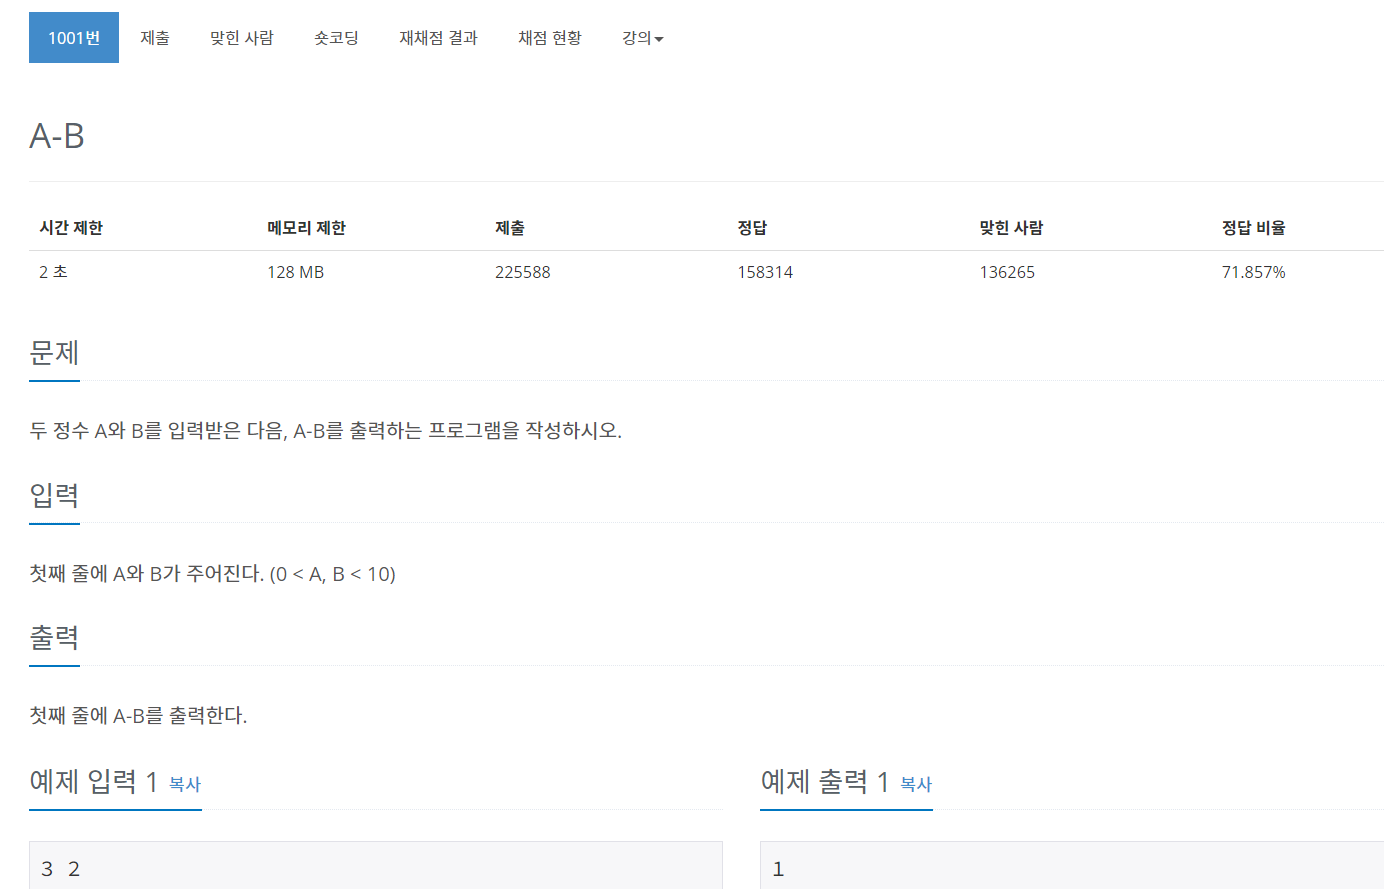Click the 158314 correct answers value
Screen dimensions: 1384x889
[765, 272]
